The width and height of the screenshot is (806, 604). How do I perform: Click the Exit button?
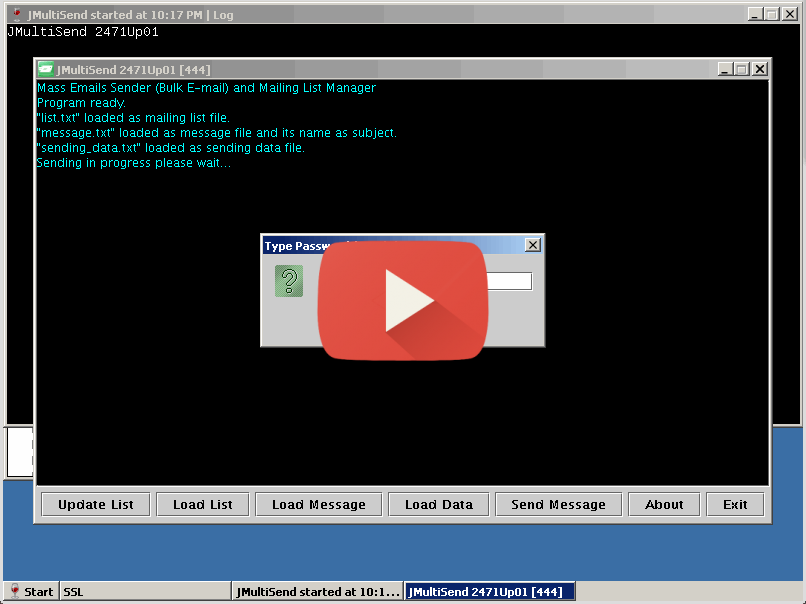735,505
